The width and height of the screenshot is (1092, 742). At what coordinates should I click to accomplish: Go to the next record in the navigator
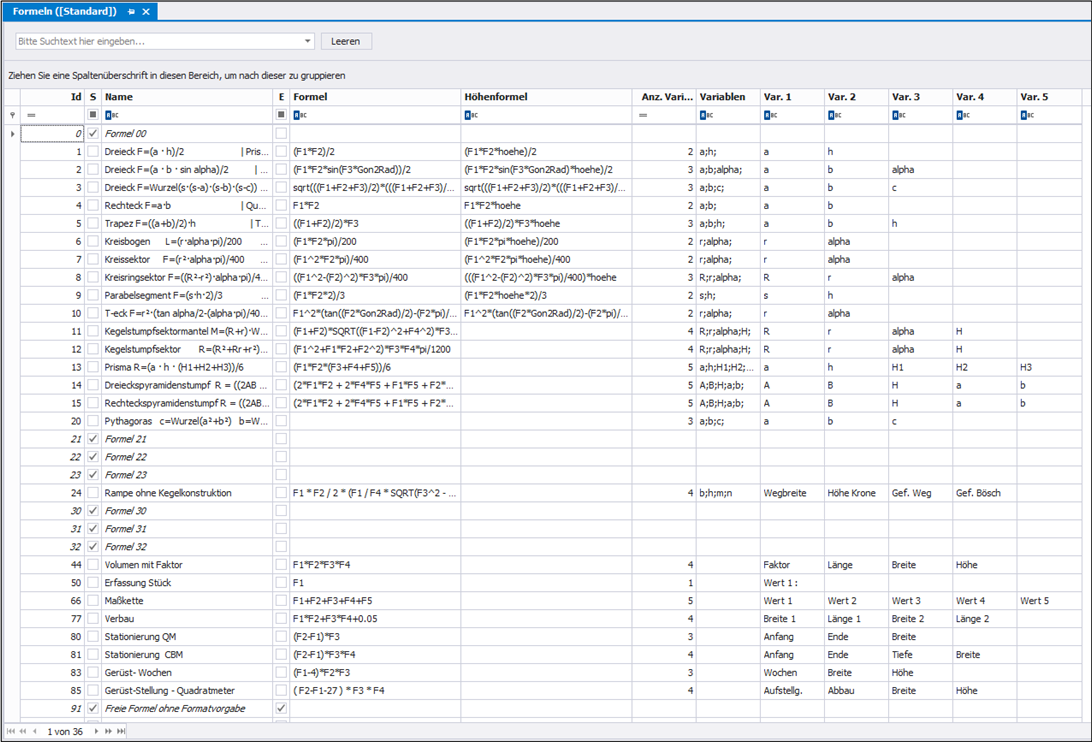[97, 732]
